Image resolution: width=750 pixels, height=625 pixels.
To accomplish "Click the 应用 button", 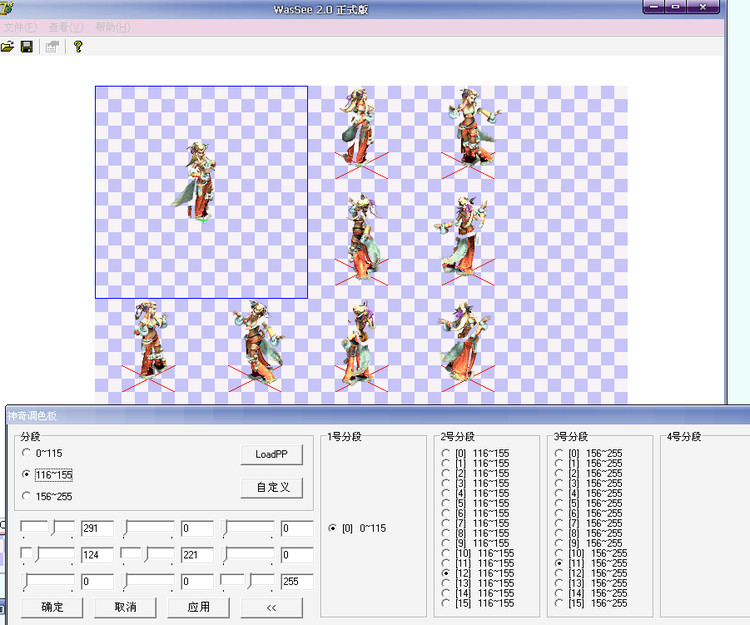I will click(198, 607).
